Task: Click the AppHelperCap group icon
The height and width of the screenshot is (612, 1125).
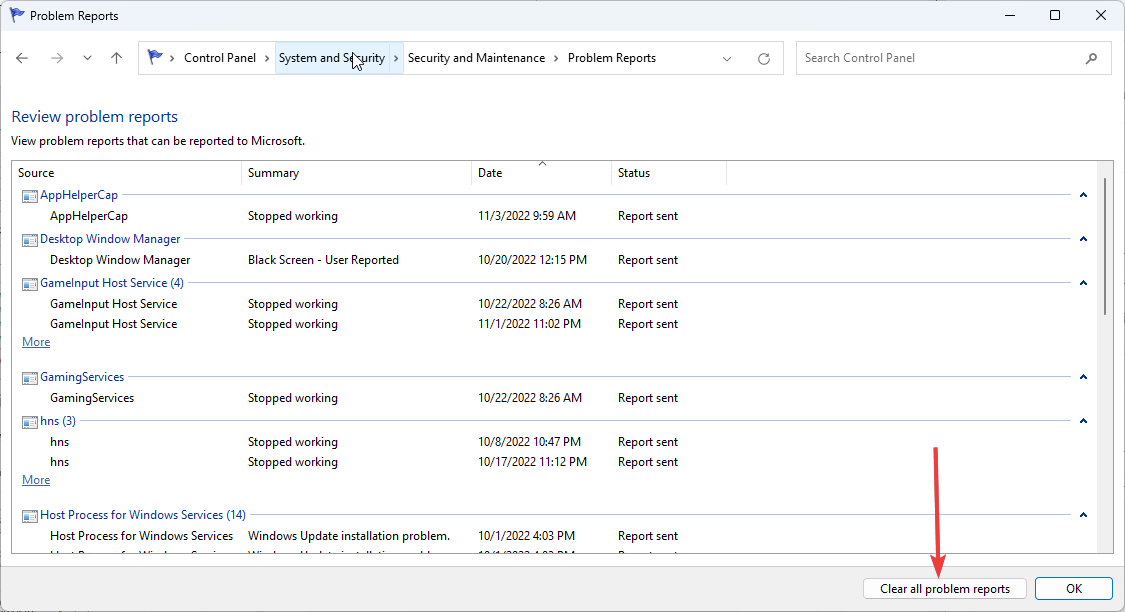Action: [x=29, y=196]
